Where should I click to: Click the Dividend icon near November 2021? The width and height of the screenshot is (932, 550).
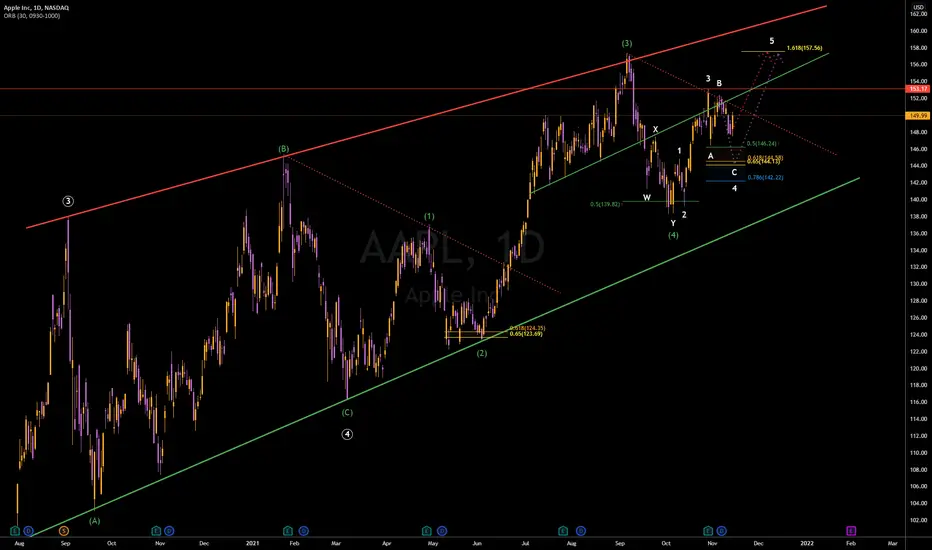[x=721, y=530]
